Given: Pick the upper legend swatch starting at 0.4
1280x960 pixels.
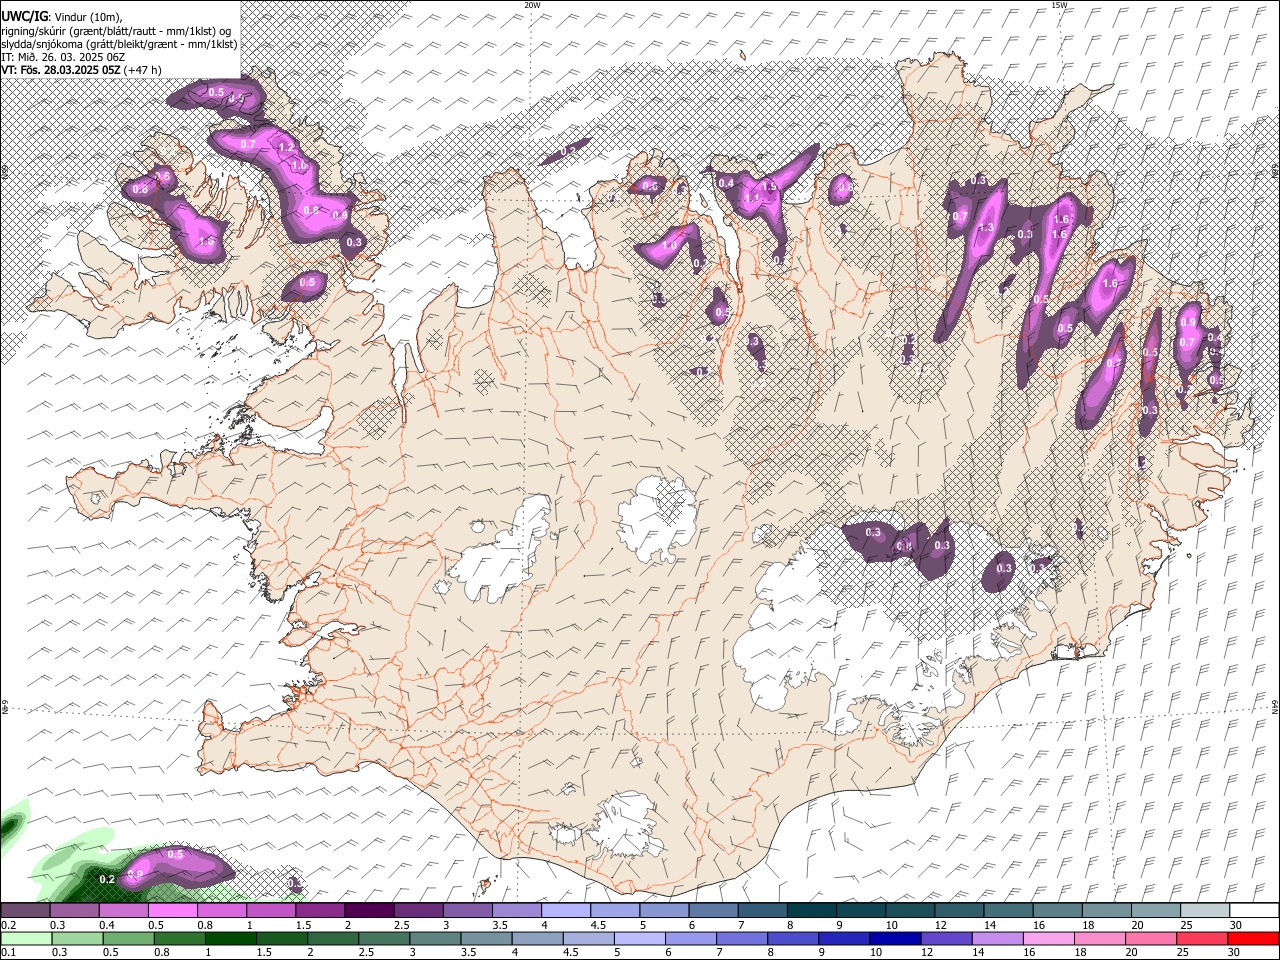Looking at the screenshot, I should tap(123, 911).
